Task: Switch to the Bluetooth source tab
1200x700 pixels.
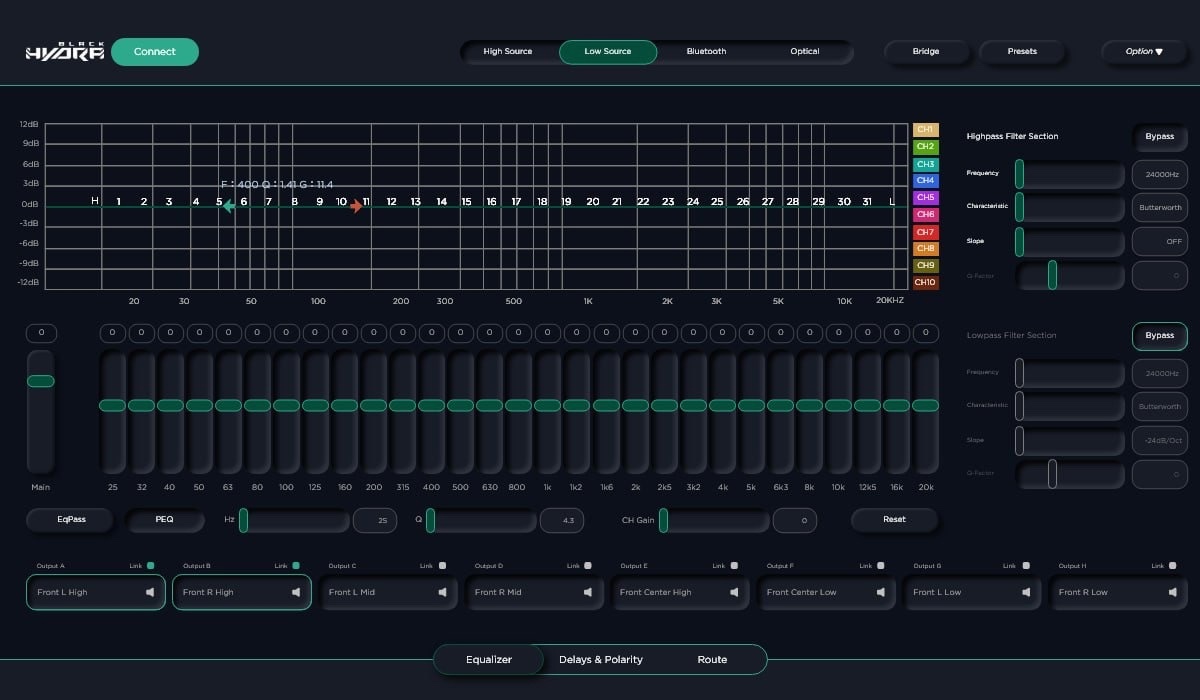Action: point(706,52)
